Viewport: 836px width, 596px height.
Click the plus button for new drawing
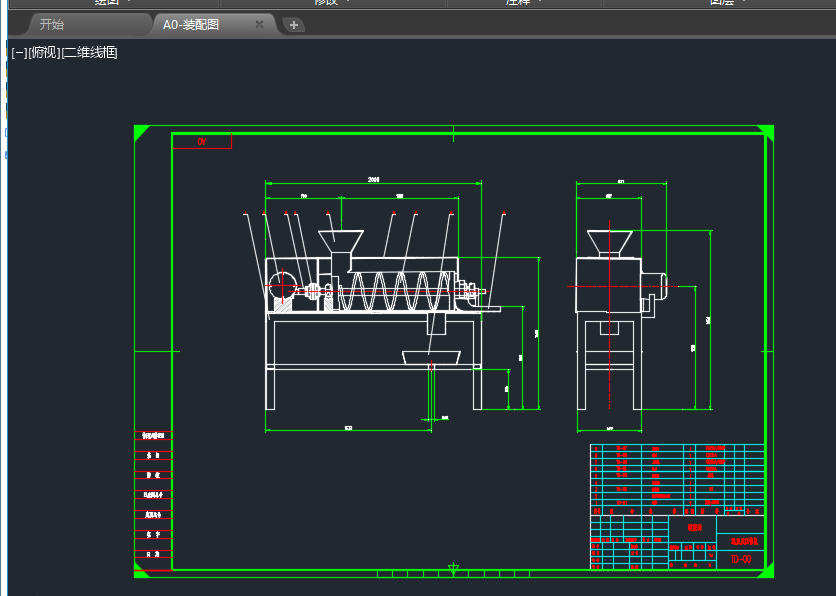click(293, 25)
